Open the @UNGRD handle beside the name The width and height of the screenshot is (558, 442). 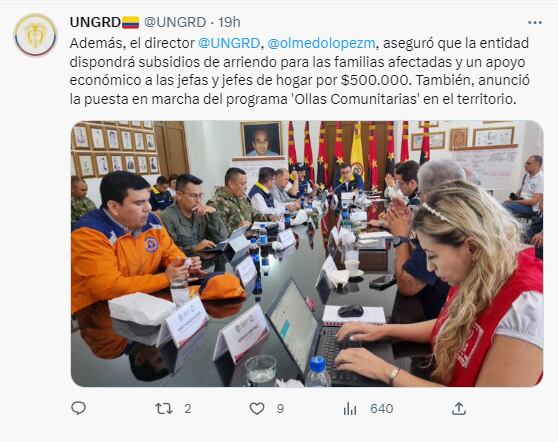click(x=175, y=22)
